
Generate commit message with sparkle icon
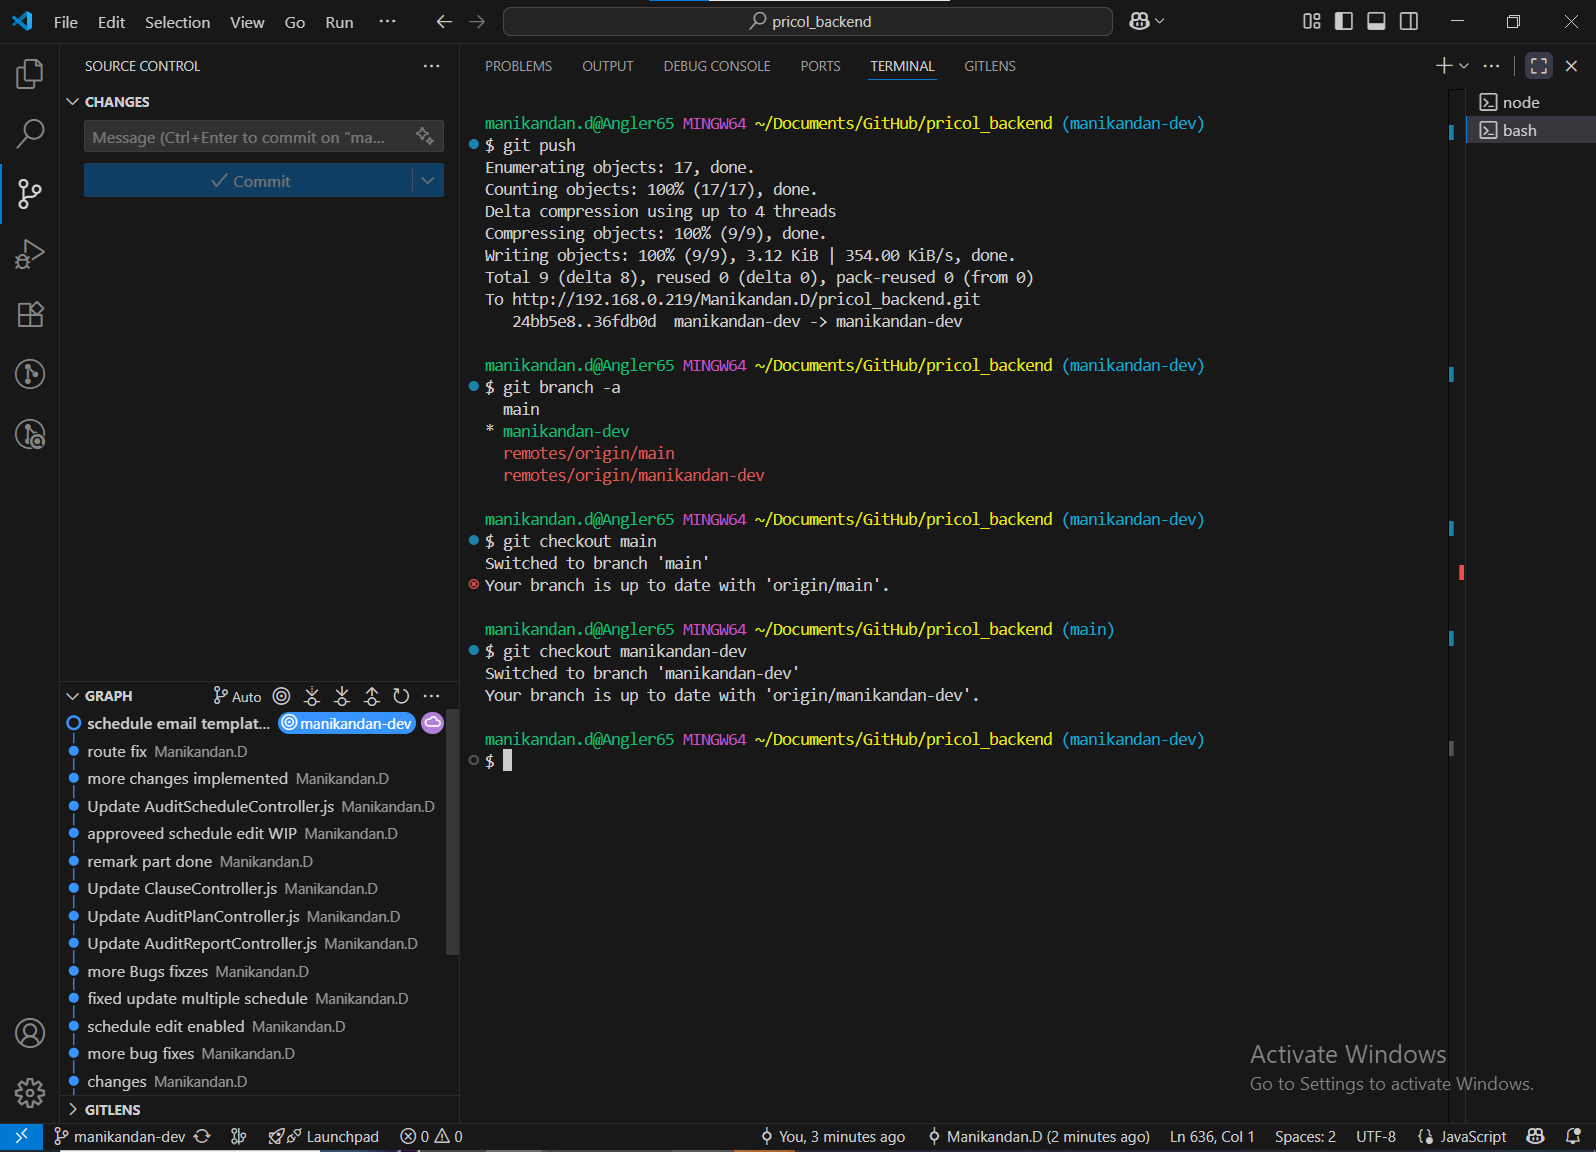425,136
